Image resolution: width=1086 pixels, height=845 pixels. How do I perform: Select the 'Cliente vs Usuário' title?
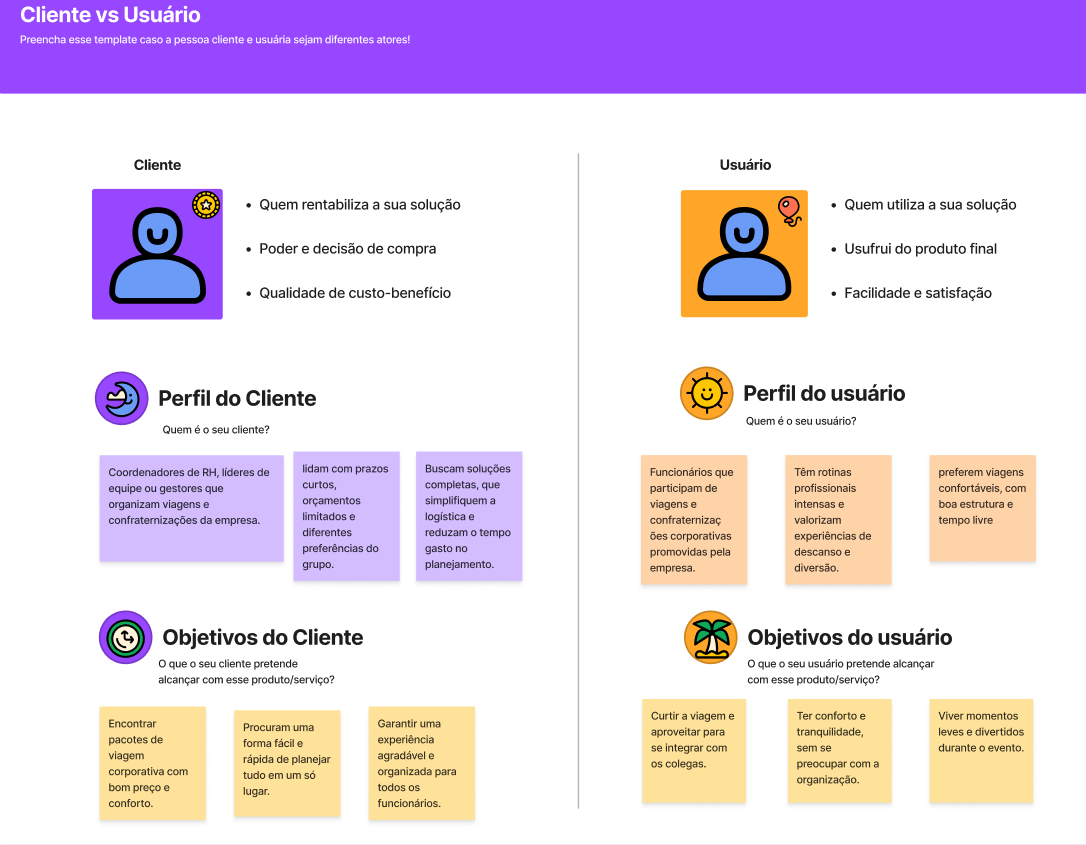pyautogui.click(x=110, y=15)
